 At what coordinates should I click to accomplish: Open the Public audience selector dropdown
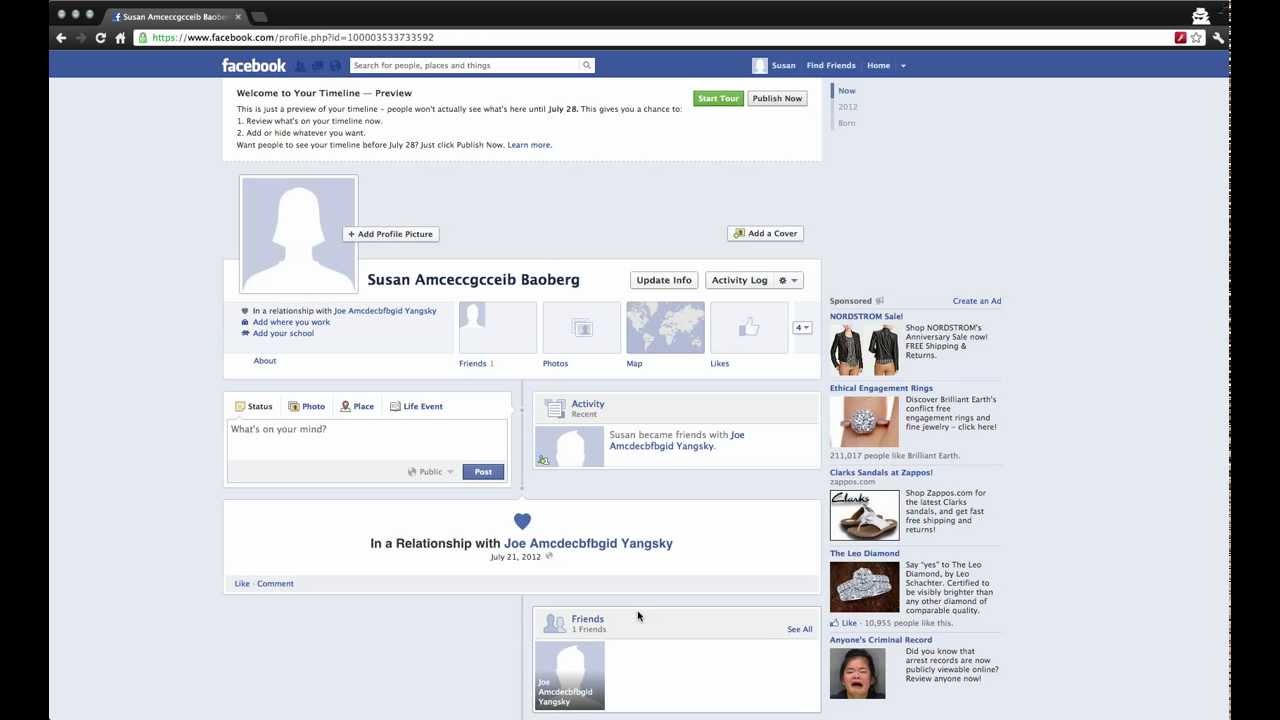pos(431,472)
